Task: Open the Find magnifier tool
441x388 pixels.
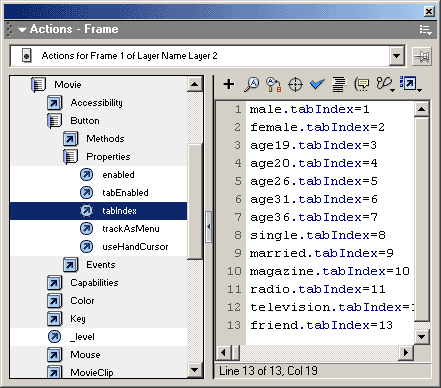Action: pyautogui.click(x=251, y=84)
